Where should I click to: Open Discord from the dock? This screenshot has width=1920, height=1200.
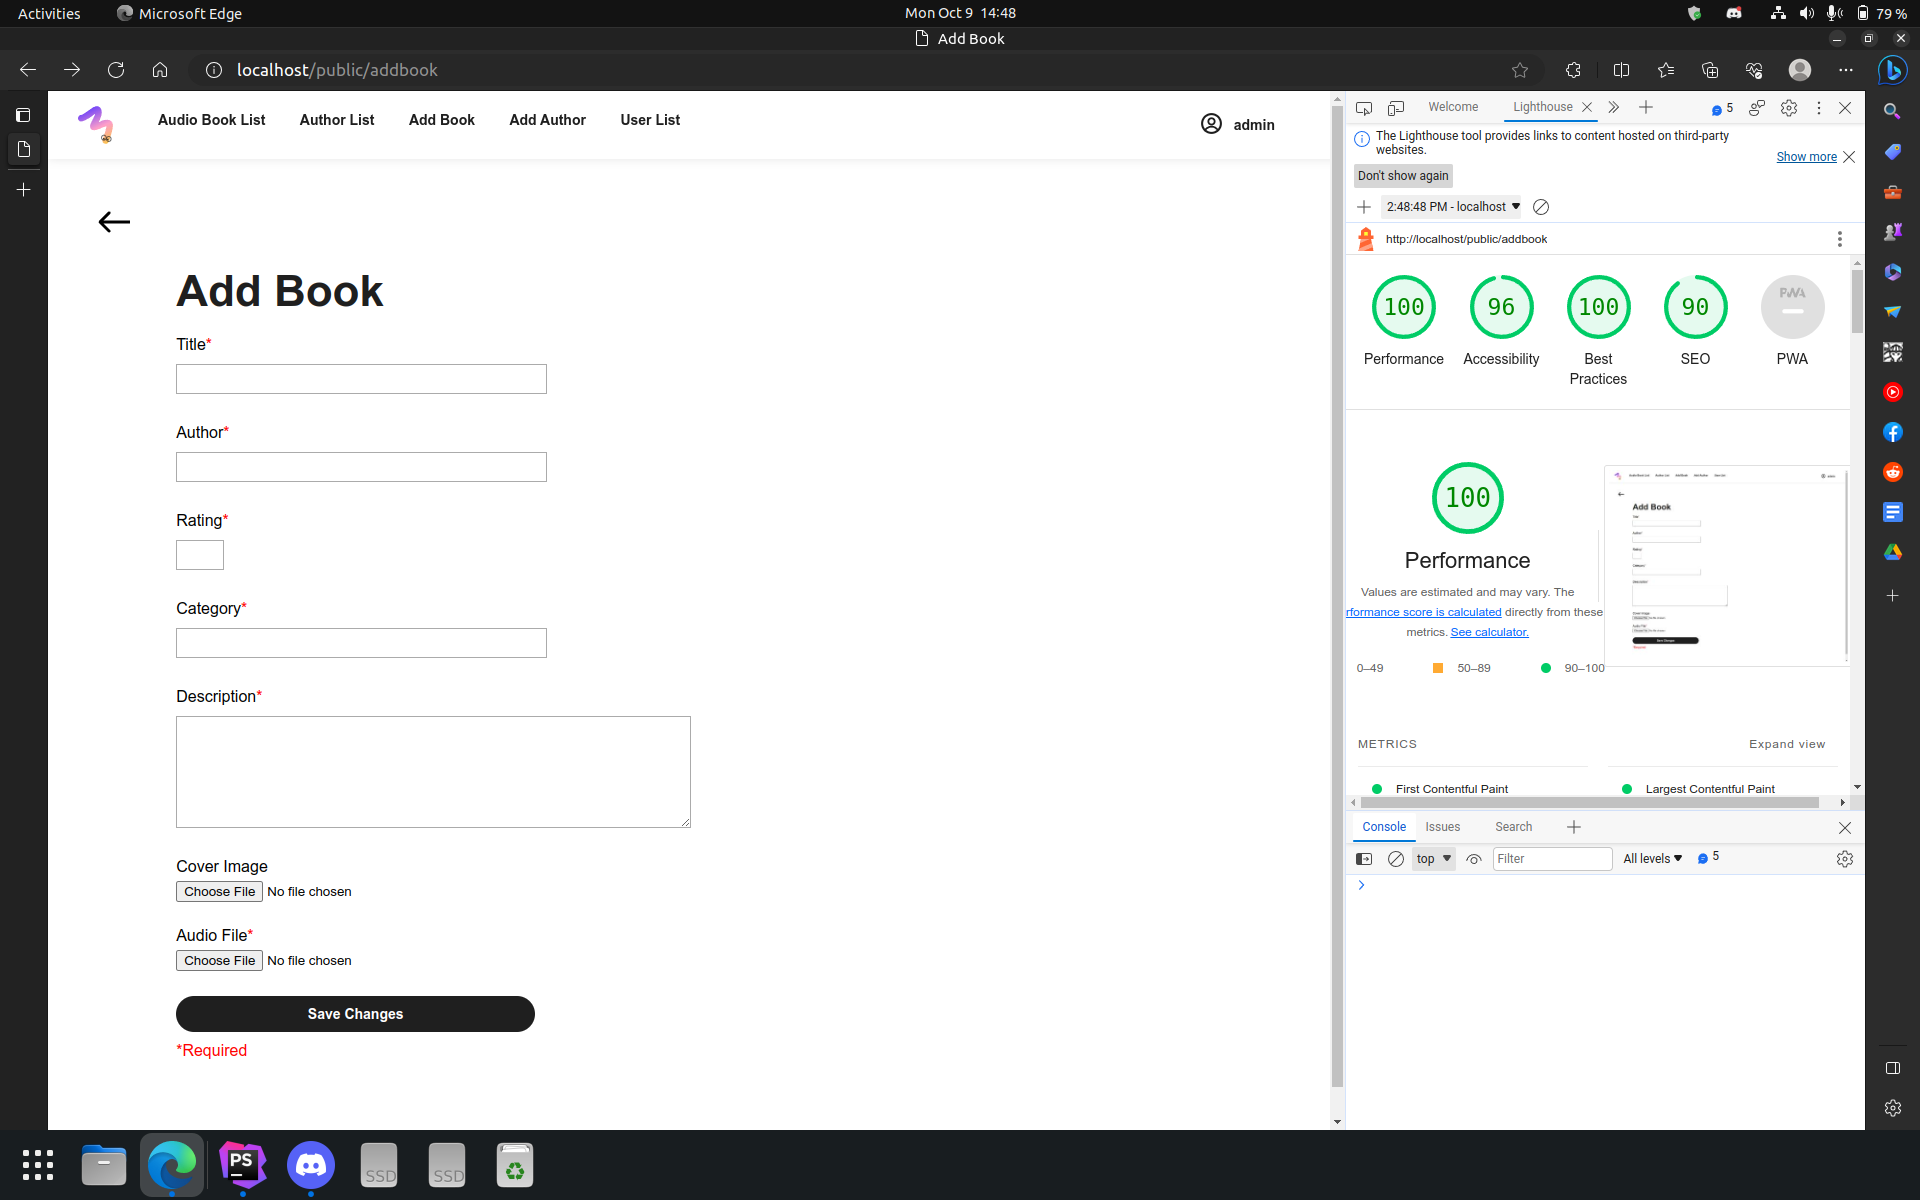311,1165
